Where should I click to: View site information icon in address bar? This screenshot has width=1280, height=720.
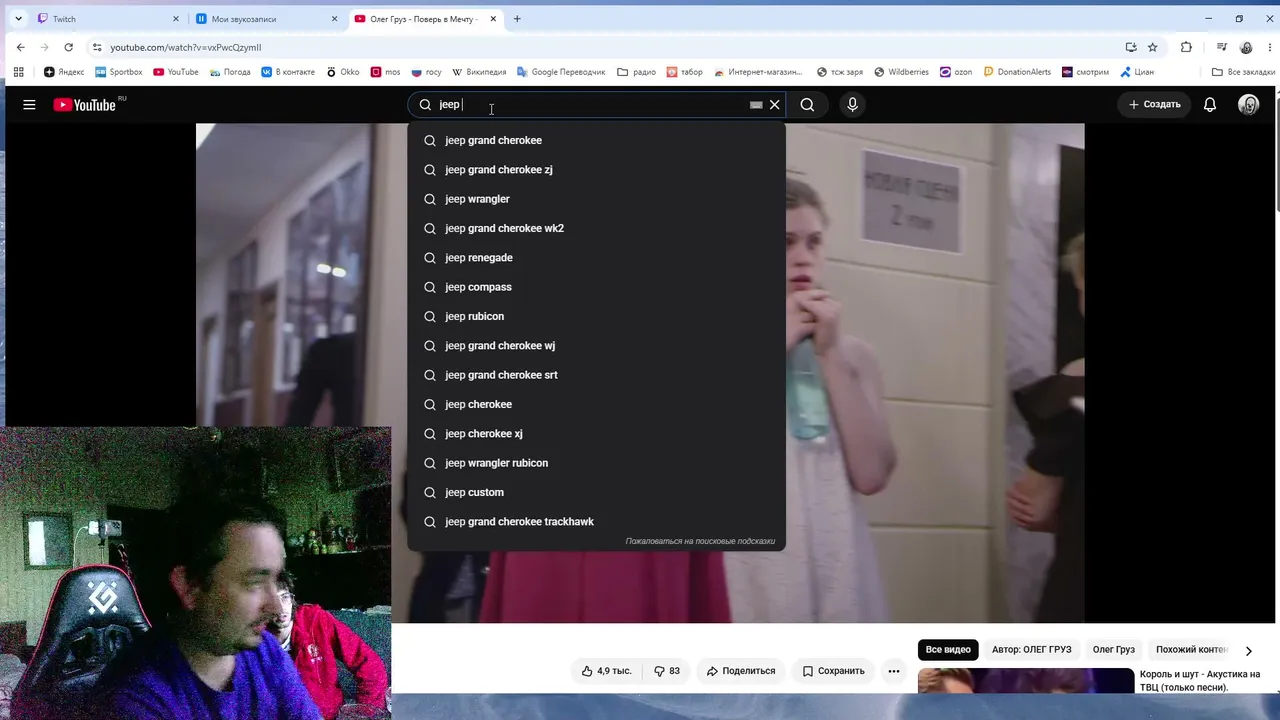click(x=97, y=47)
